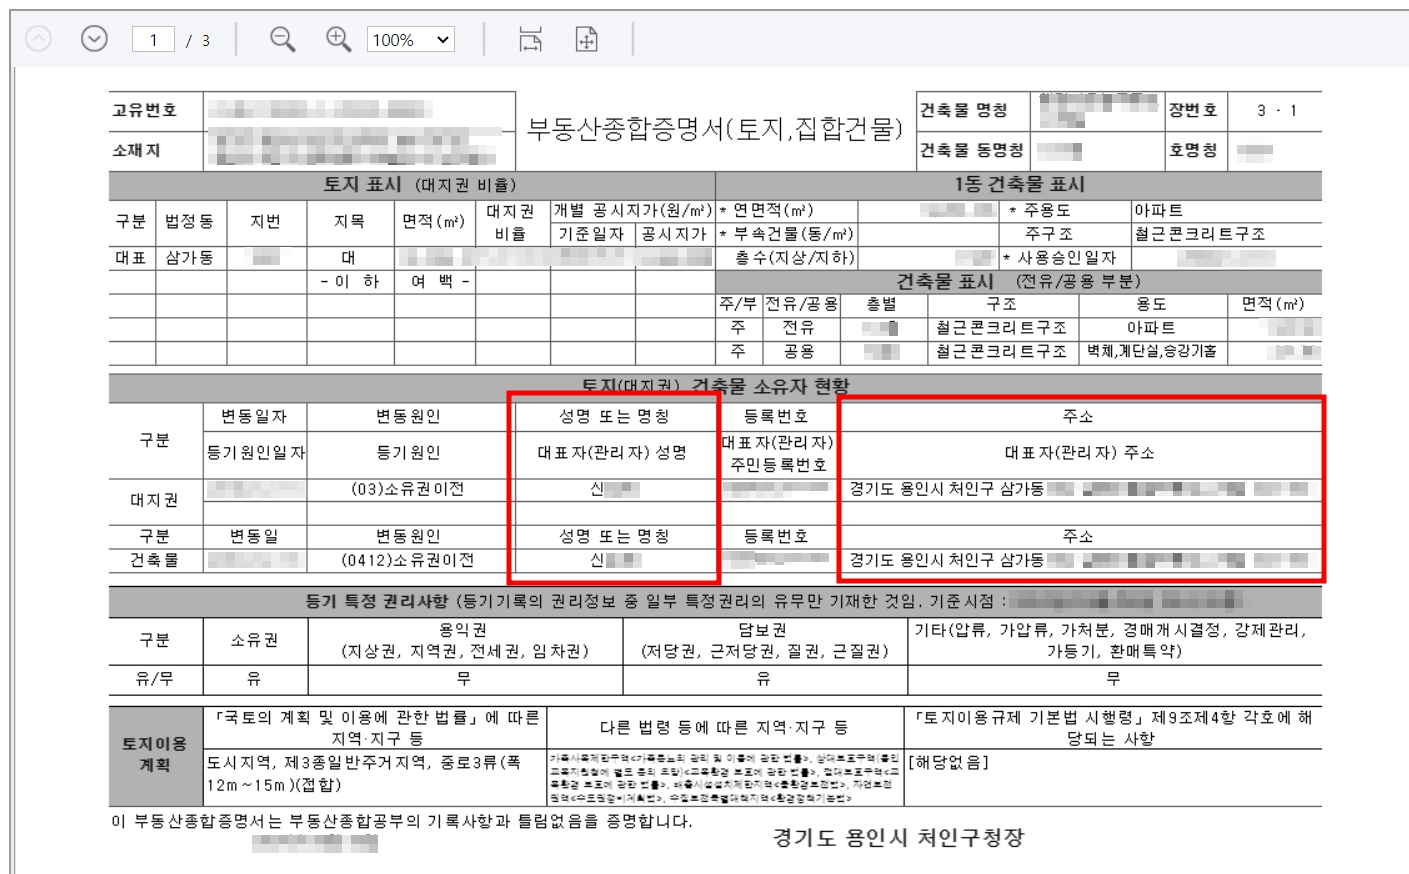Image resolution: width=1409 pixels, height=874 pixels.
Task: Select the 대표자(관리자) 주소 header
Action: 1079,453
